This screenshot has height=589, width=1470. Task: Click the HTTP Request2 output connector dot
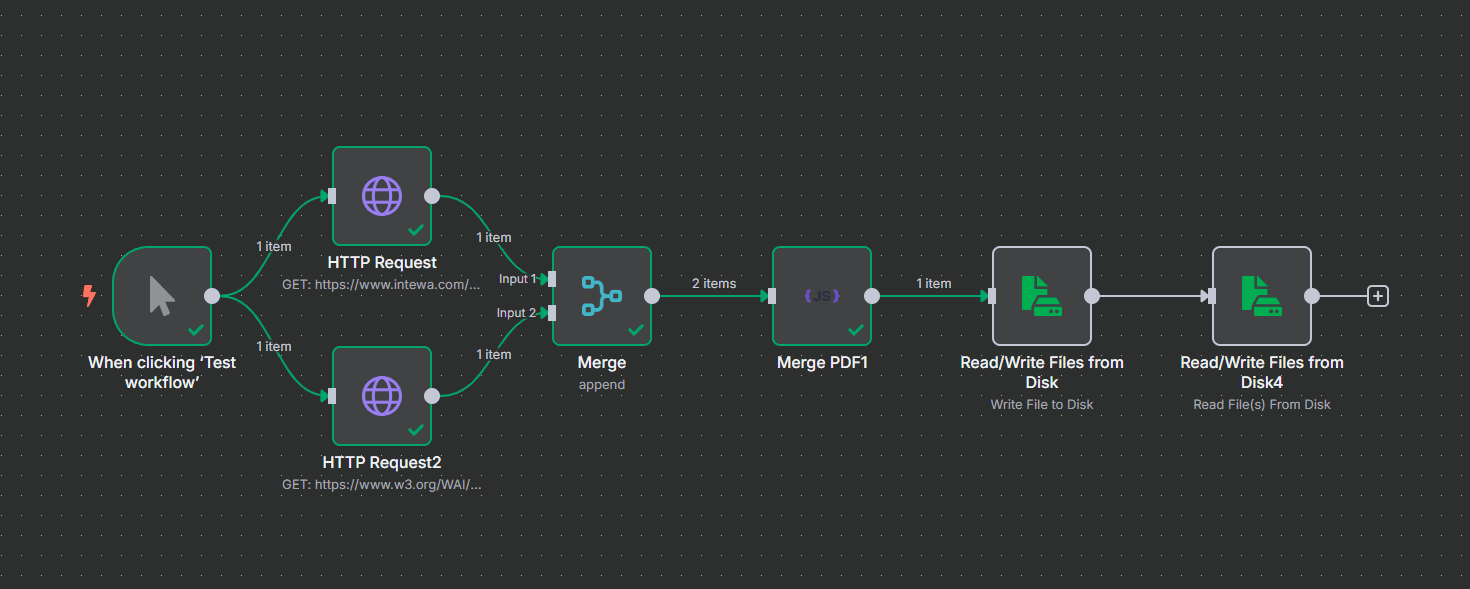[x=432, y=395]
